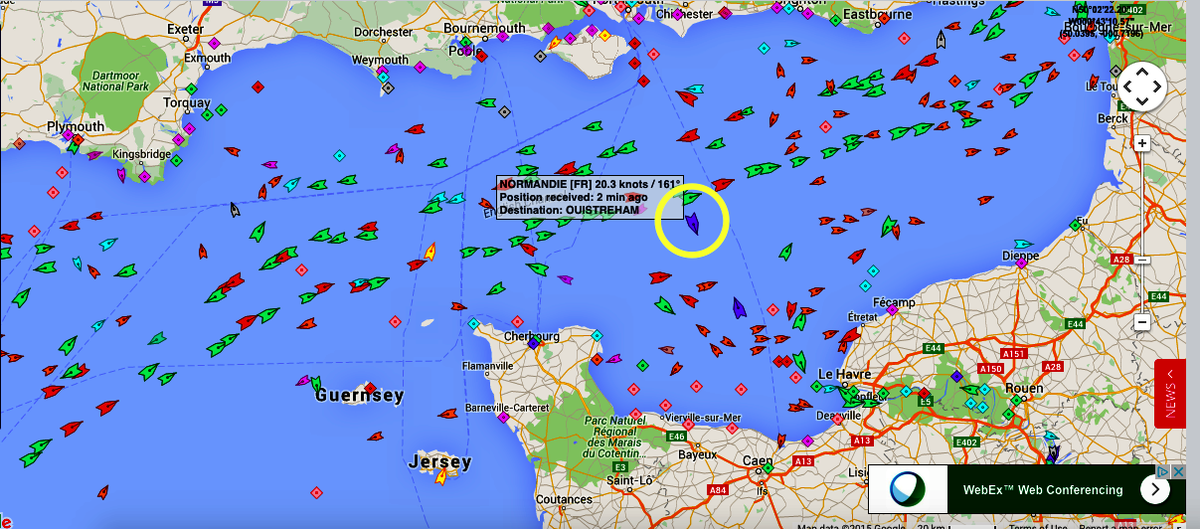Close the WebEx advertisement
The height and width of the screenshot is (529, 1200).
tap(1179, 471)
